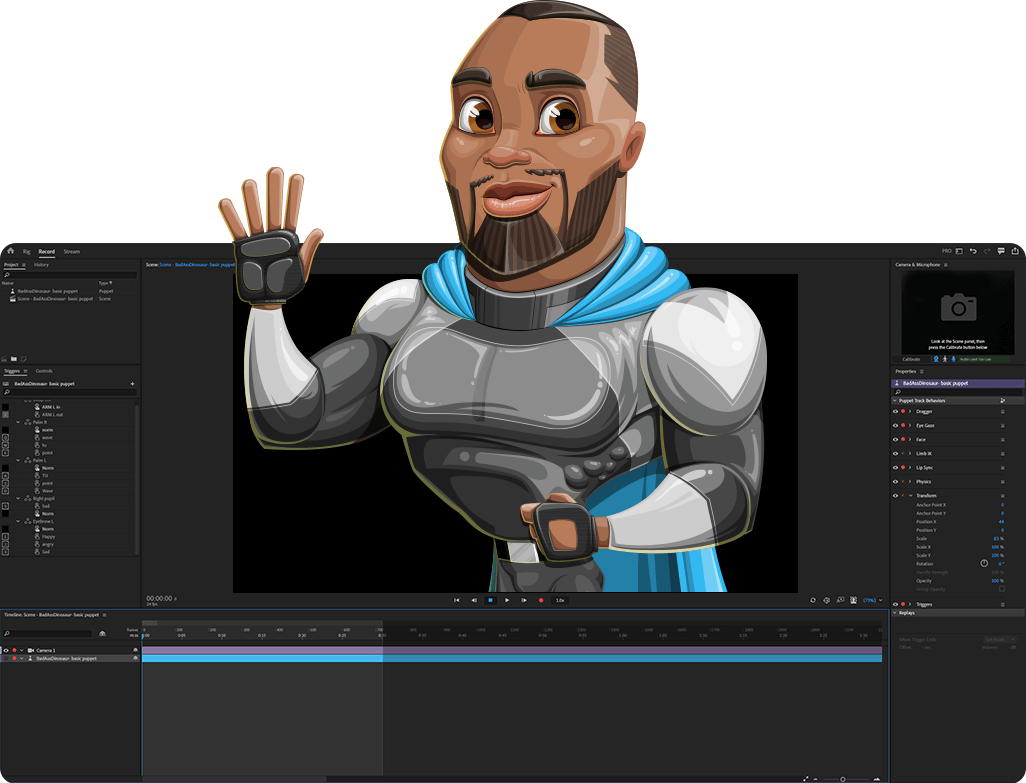Toggle camera input face icon

click(x=937, y=358)
